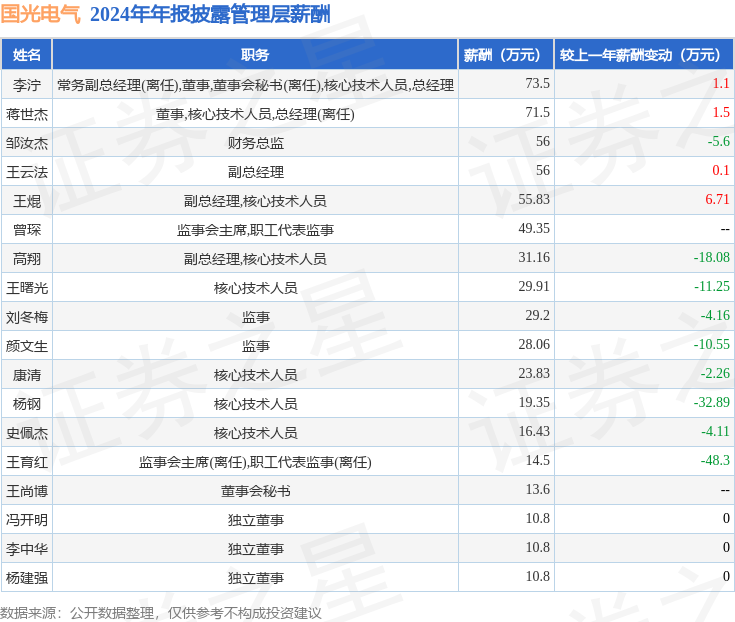Viewport: 735px width, 622px height.
Task: Click the salary value 13.6
Action: pyautogui.click(x=537, y=489)
